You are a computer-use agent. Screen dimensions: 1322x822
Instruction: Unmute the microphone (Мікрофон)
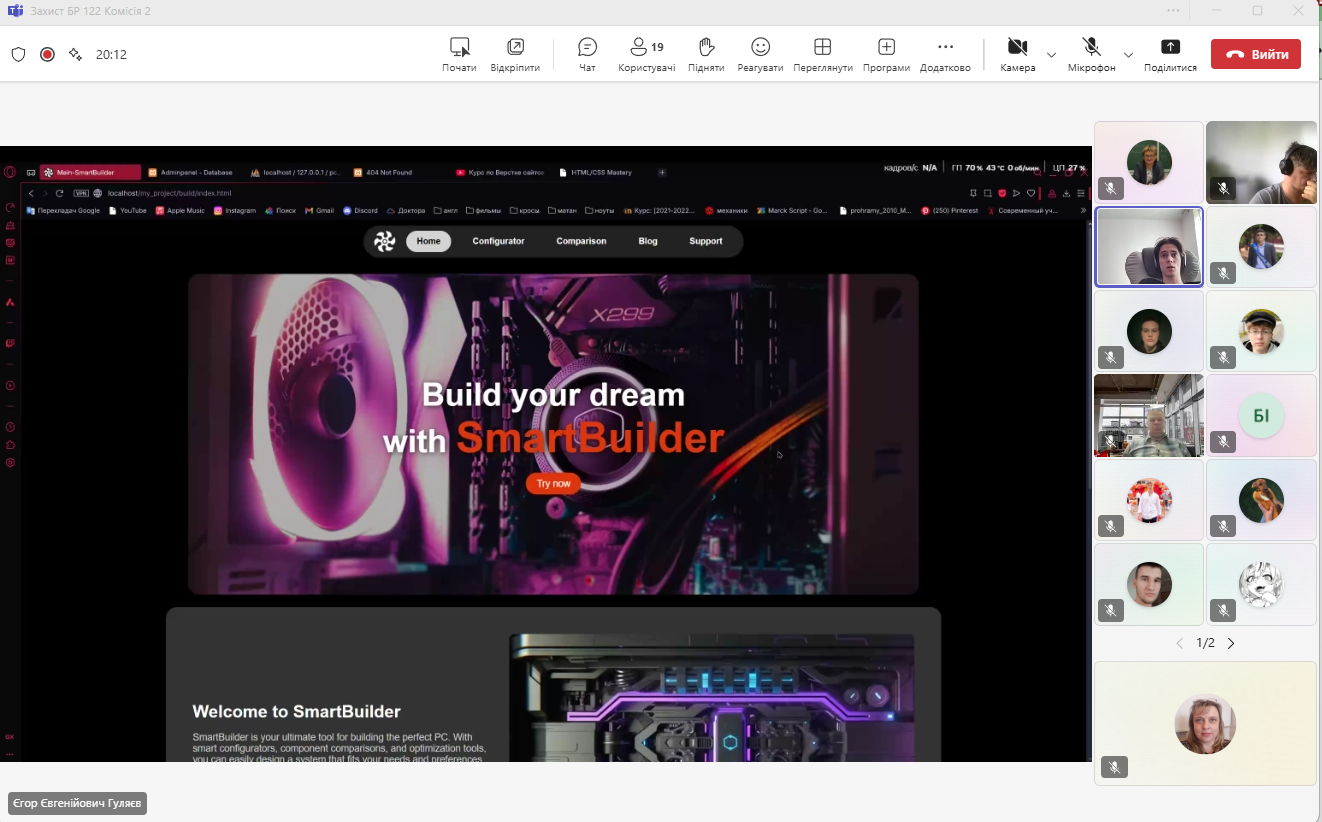(1091, 54)
